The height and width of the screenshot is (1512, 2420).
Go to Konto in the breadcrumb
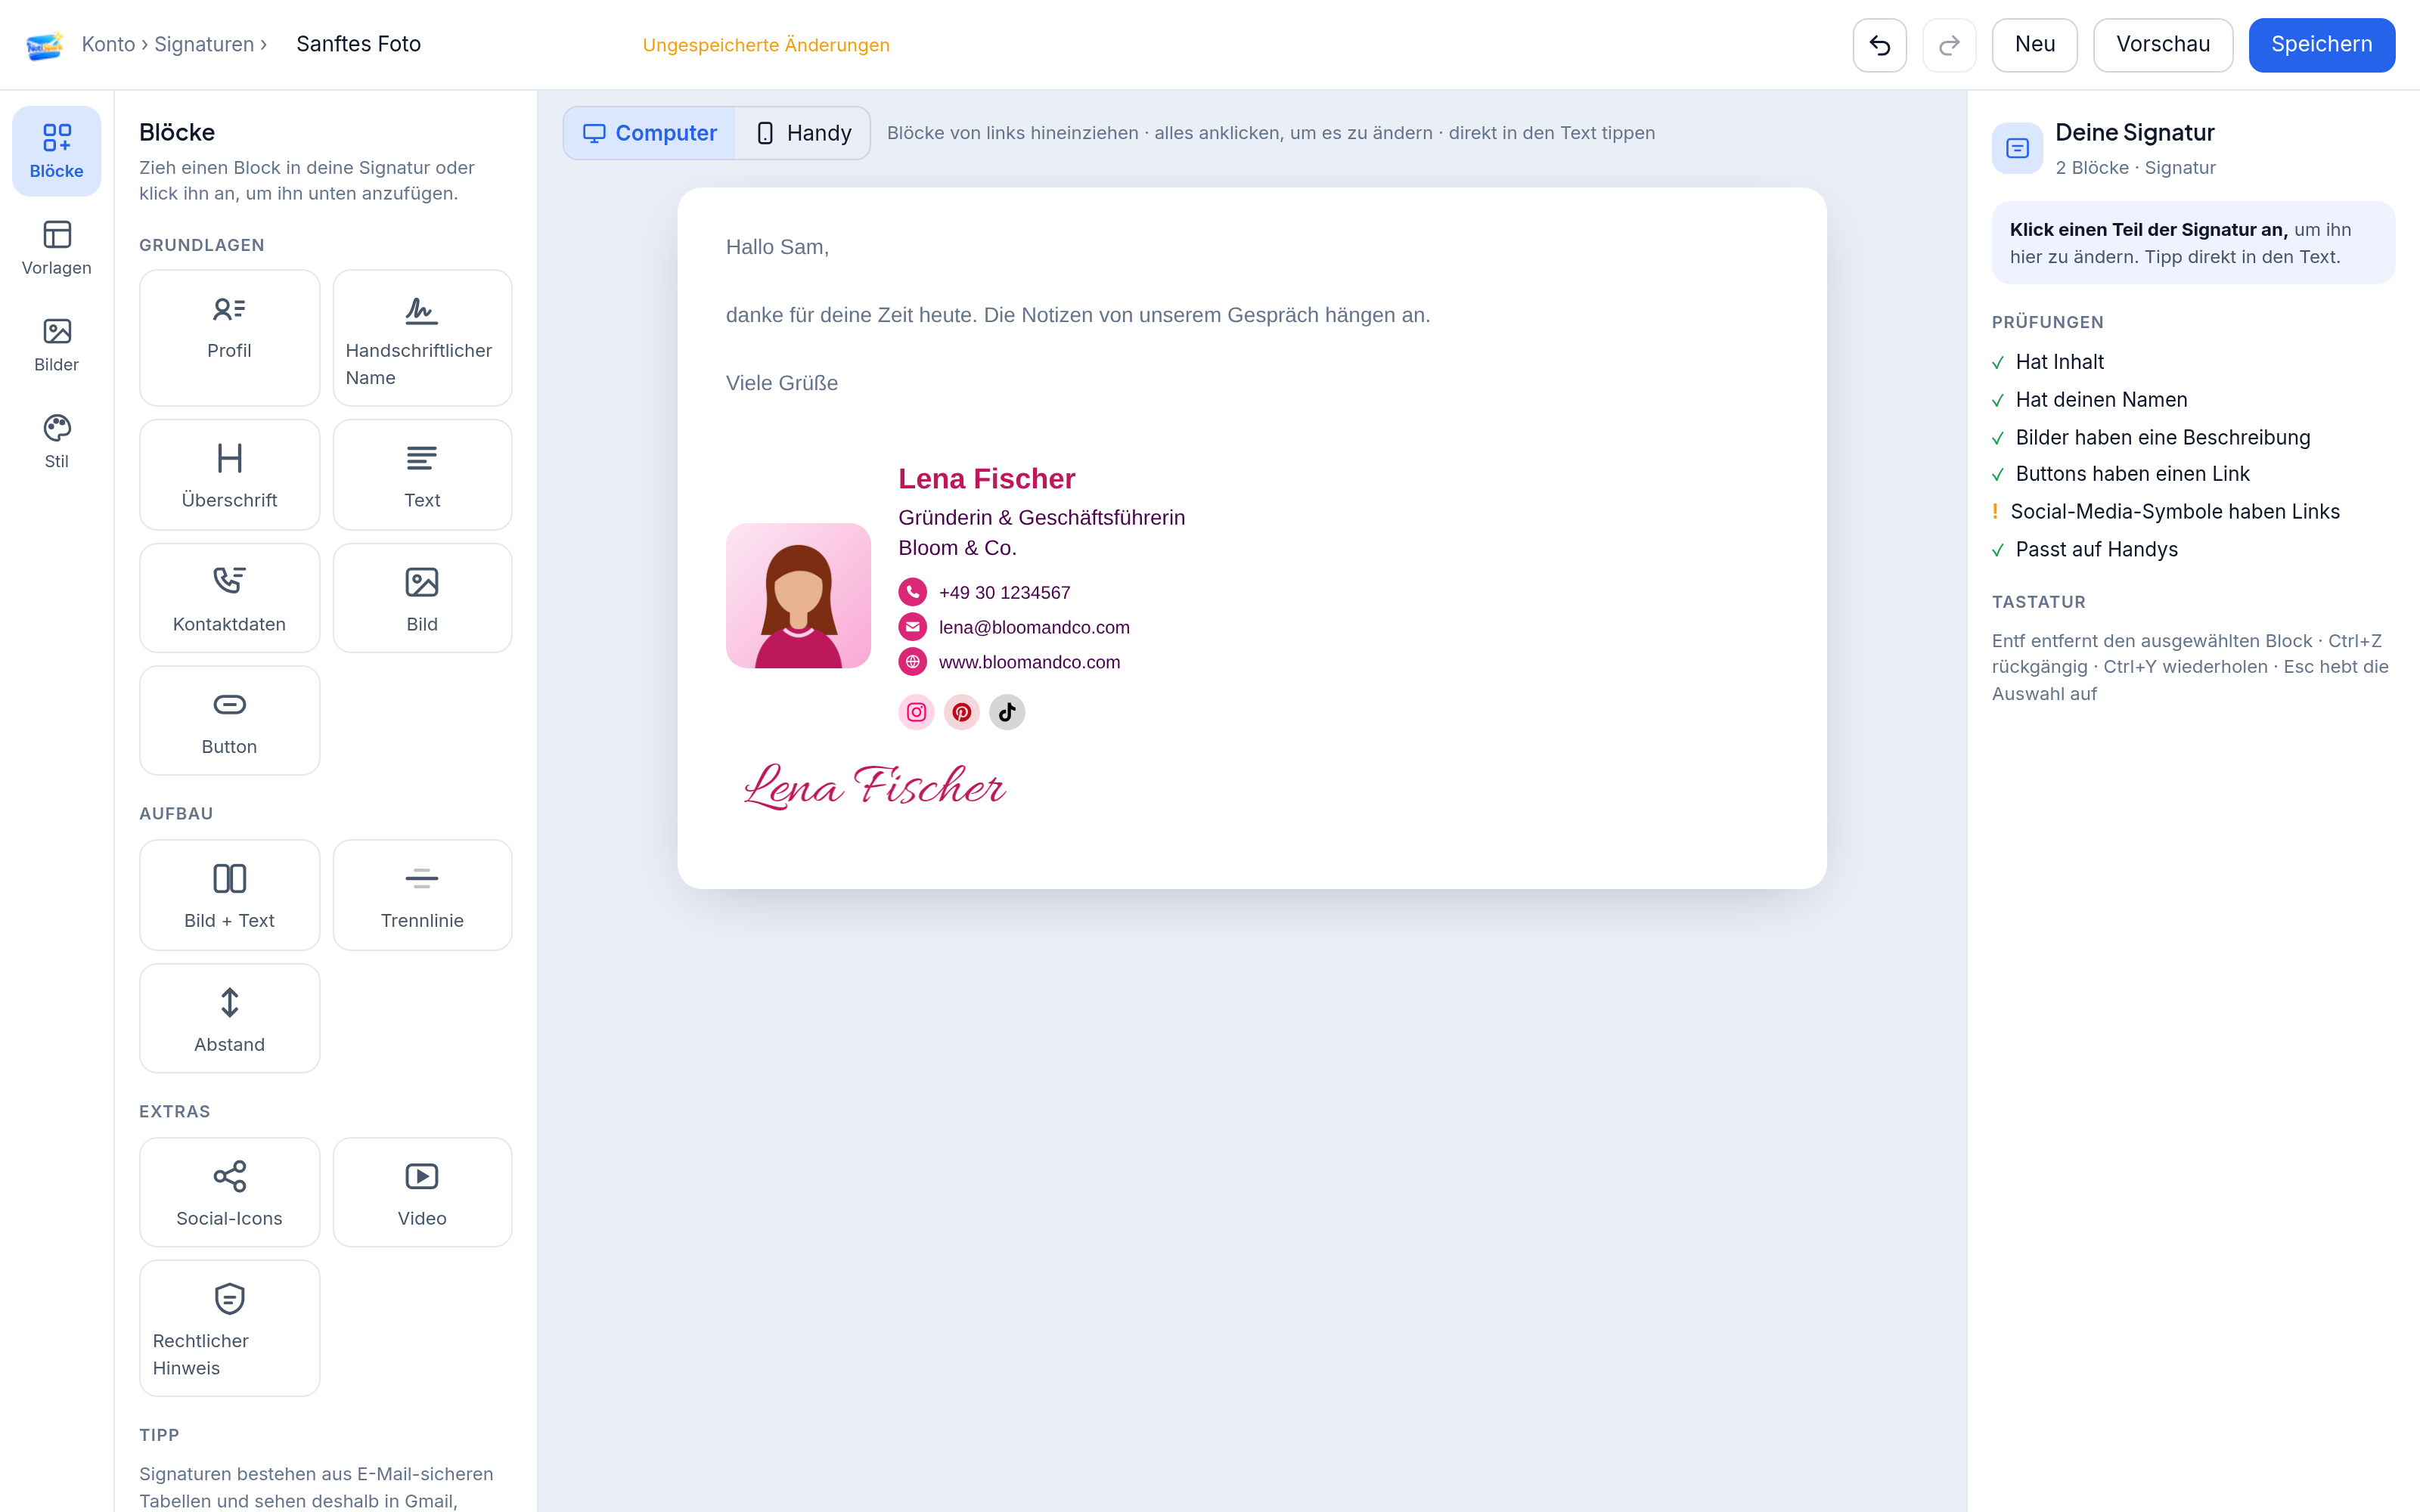click(x=108, y=44)
